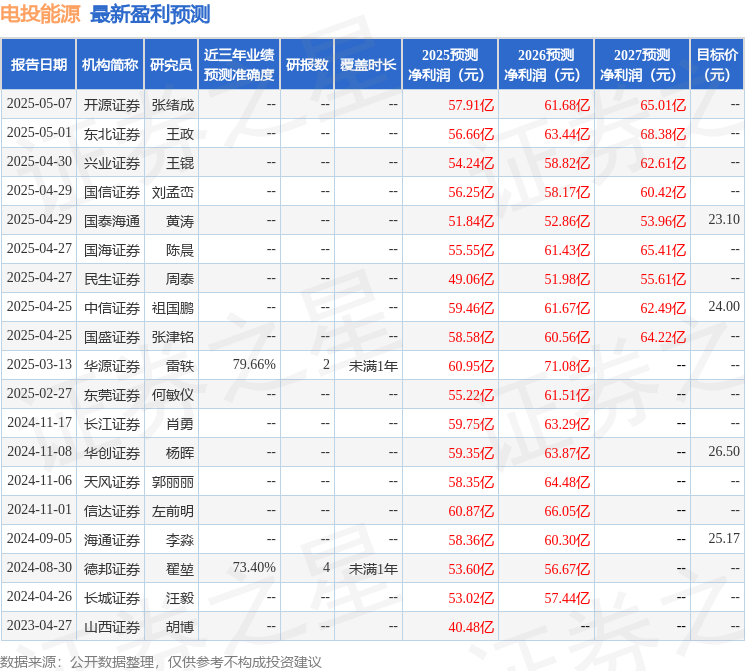Click analyst name 何敏仪

[x=173, y=395]
